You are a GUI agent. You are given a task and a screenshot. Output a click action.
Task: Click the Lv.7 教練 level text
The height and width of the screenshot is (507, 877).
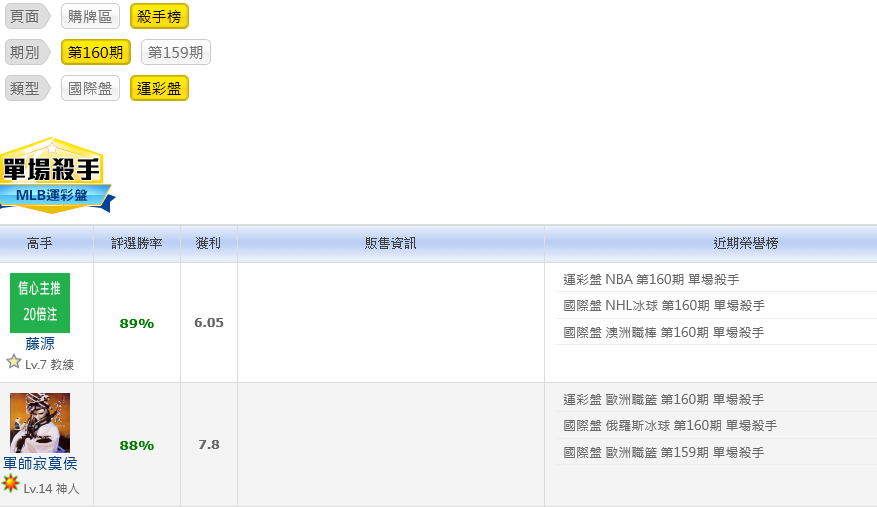(x=49, y=365)
